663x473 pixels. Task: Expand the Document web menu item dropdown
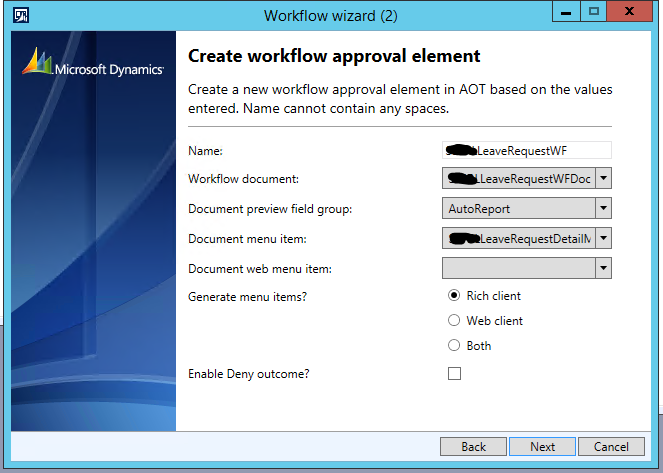click(x=603, y=268)
